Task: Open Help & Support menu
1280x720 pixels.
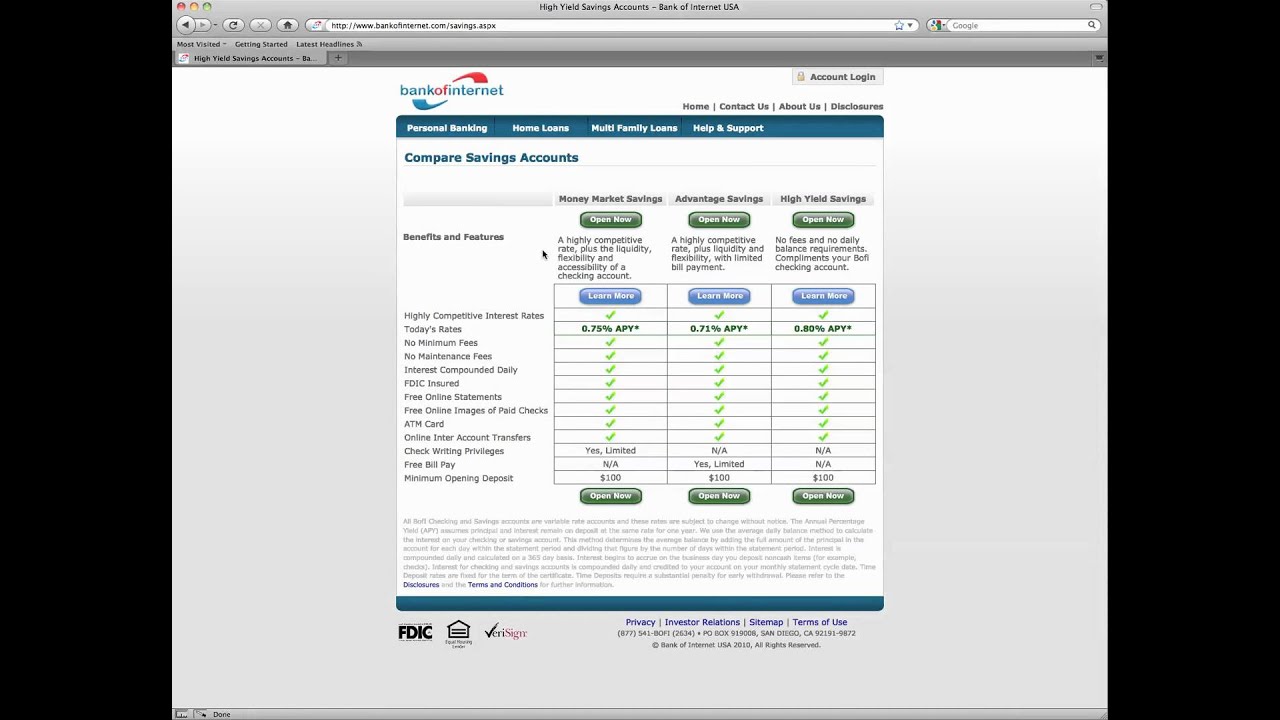Action: 728,128
